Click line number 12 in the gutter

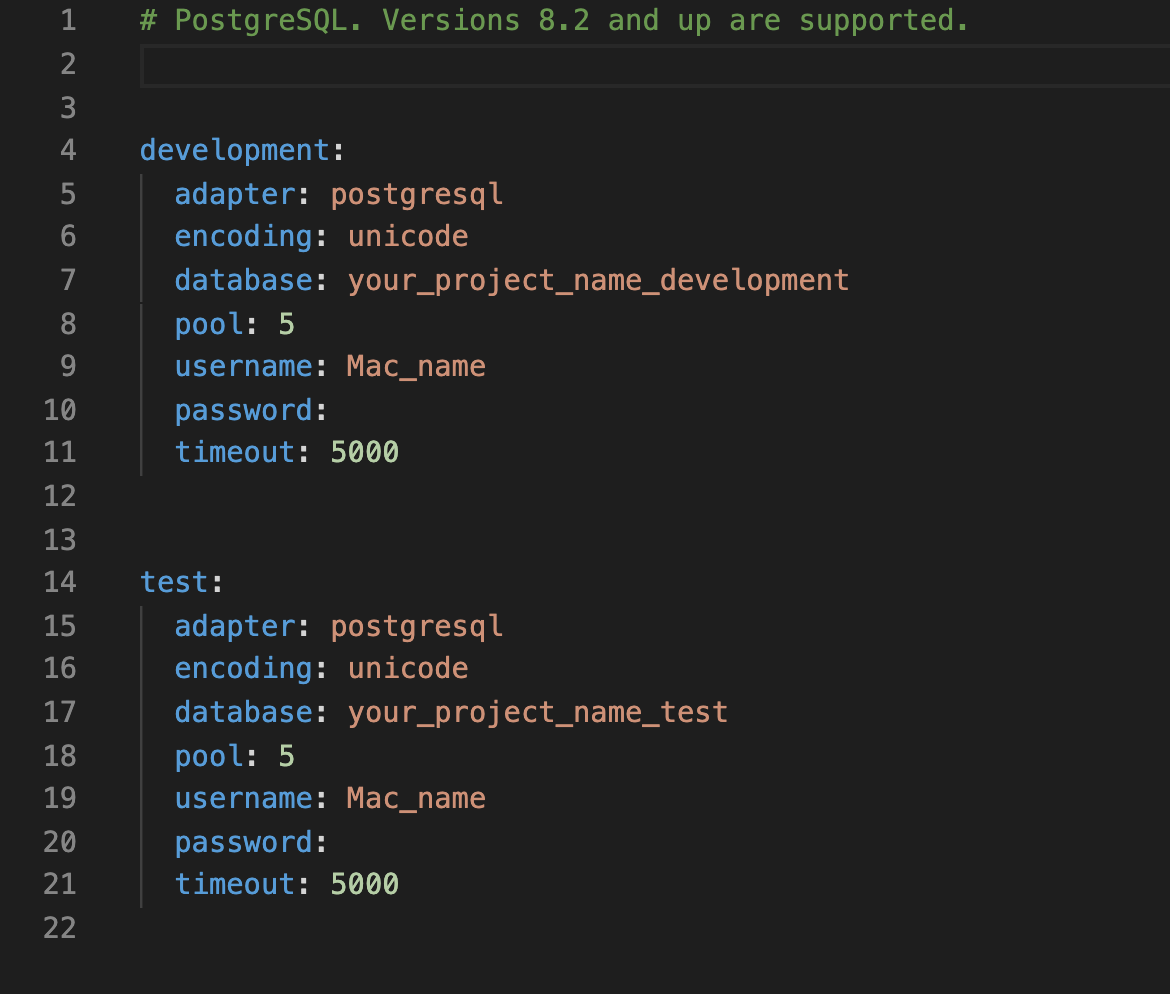tap(60, 496)
